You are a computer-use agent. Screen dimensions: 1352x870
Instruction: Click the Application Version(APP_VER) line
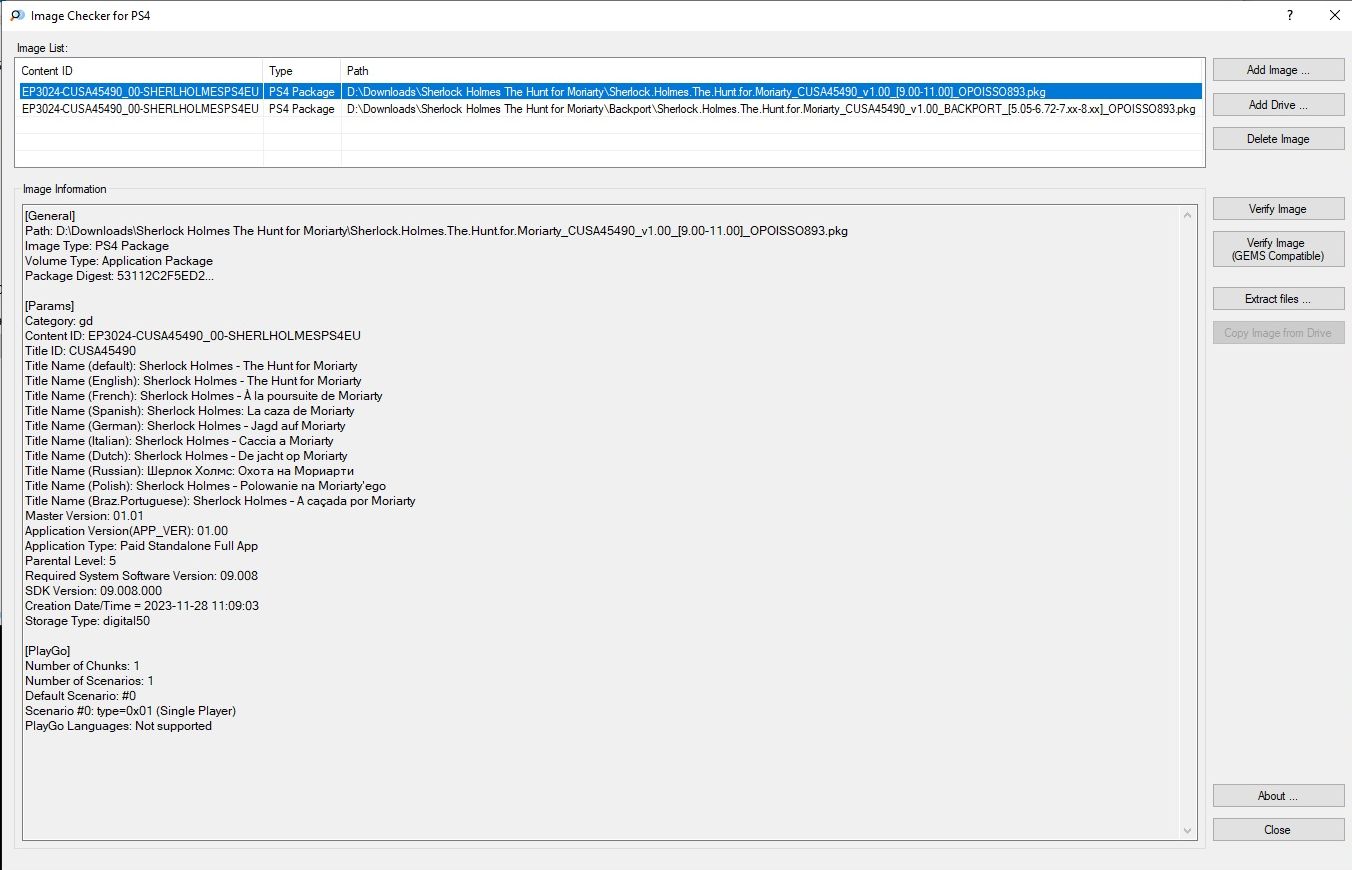tap(126, 531)
